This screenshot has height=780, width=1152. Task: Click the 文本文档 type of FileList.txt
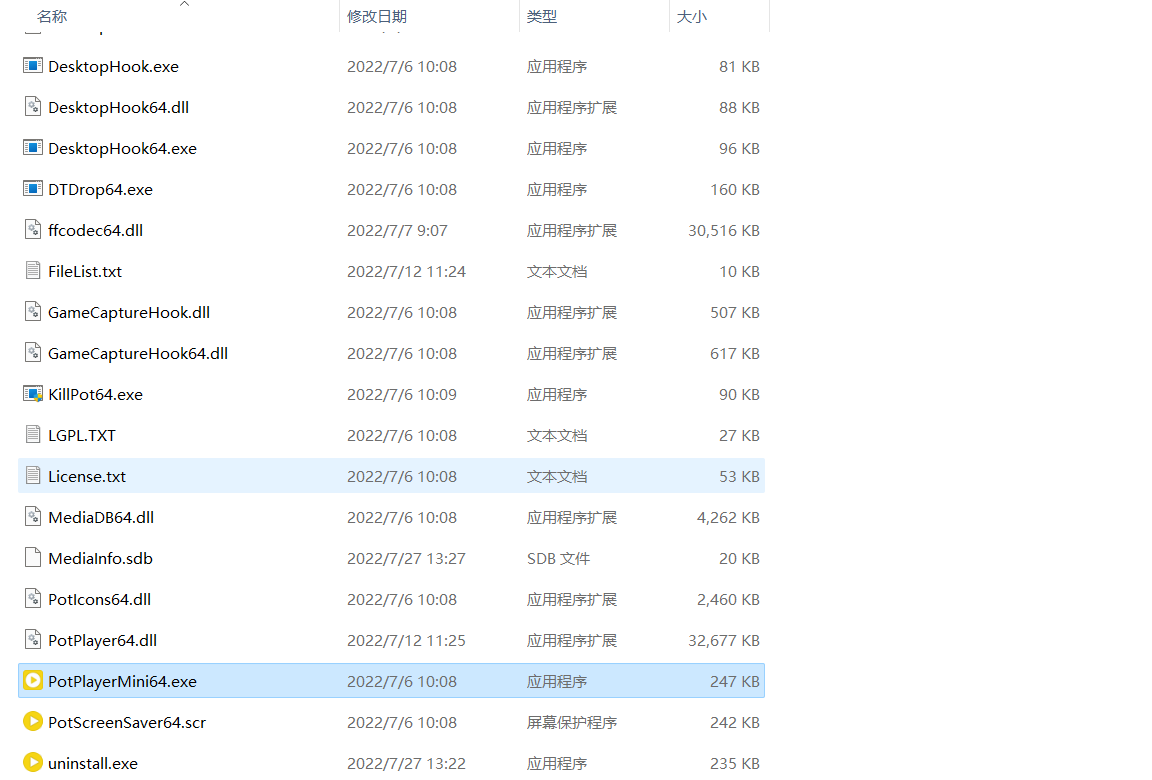[557, 272]
